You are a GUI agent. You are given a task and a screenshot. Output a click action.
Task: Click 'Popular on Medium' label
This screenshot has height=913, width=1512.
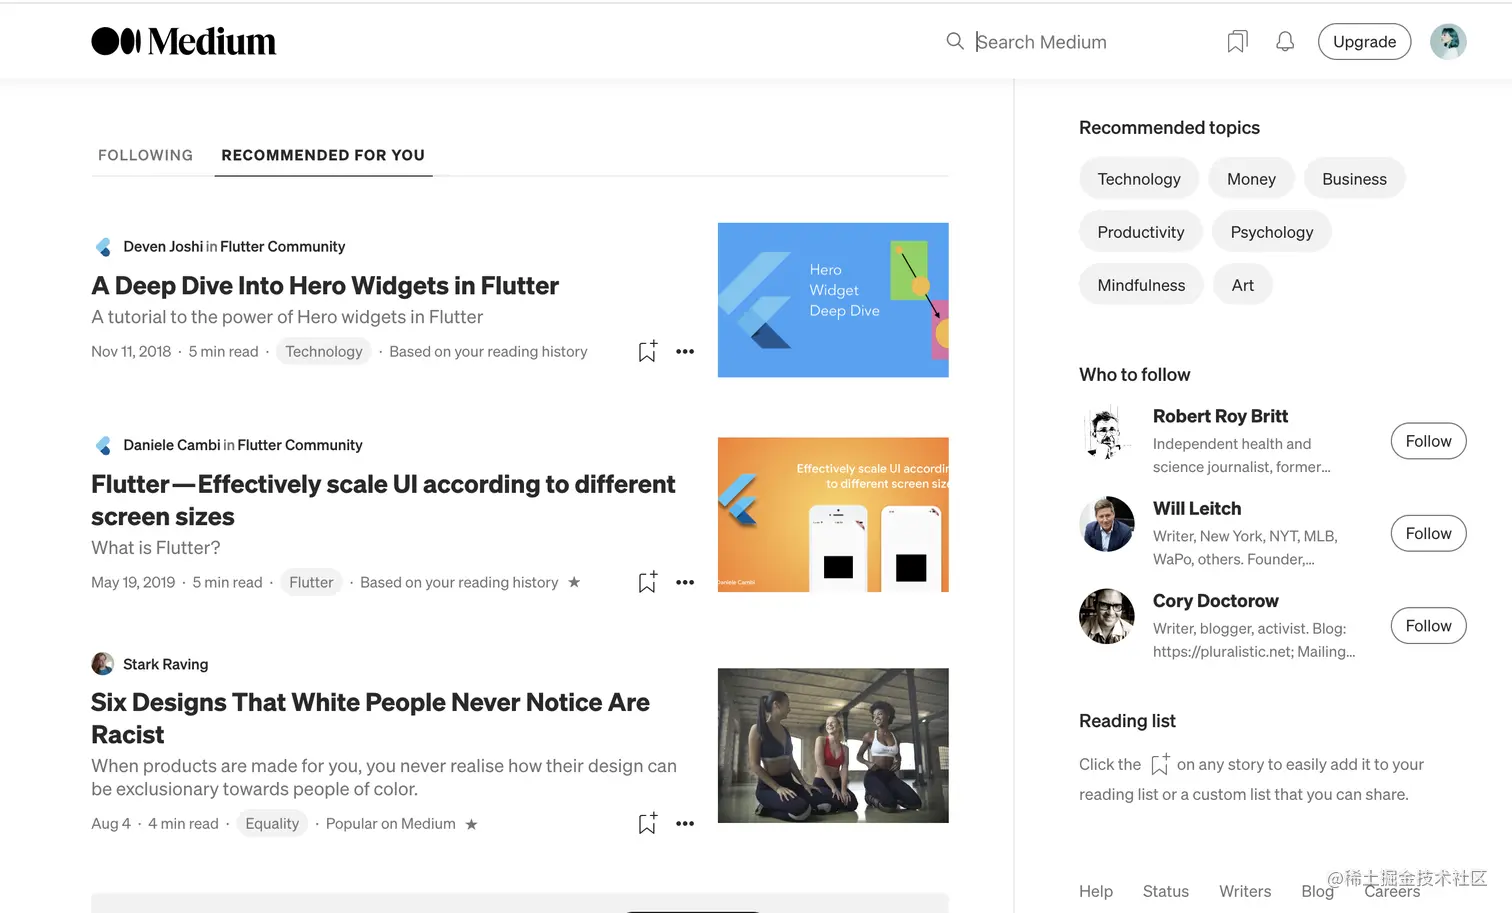pos(391,823)
